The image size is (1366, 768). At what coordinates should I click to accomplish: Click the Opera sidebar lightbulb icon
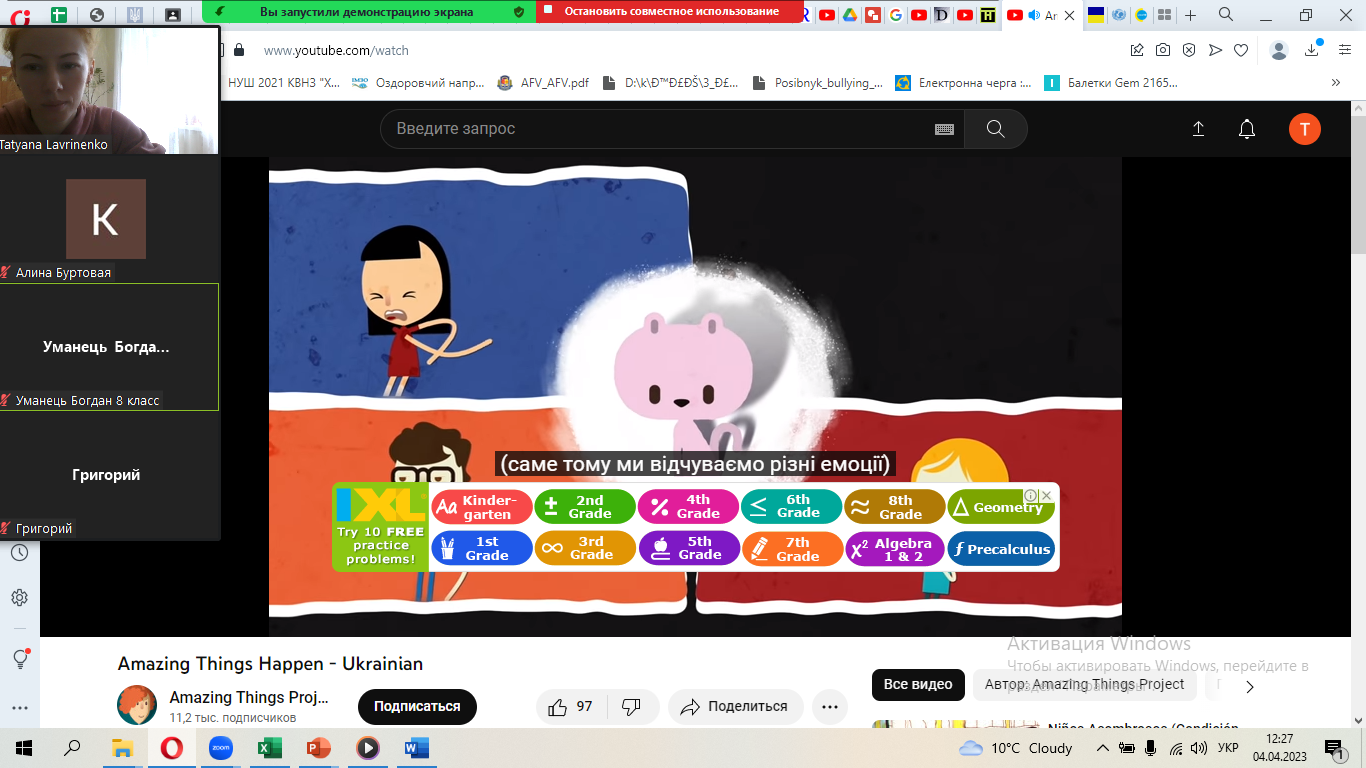click(x=19, y=659)
